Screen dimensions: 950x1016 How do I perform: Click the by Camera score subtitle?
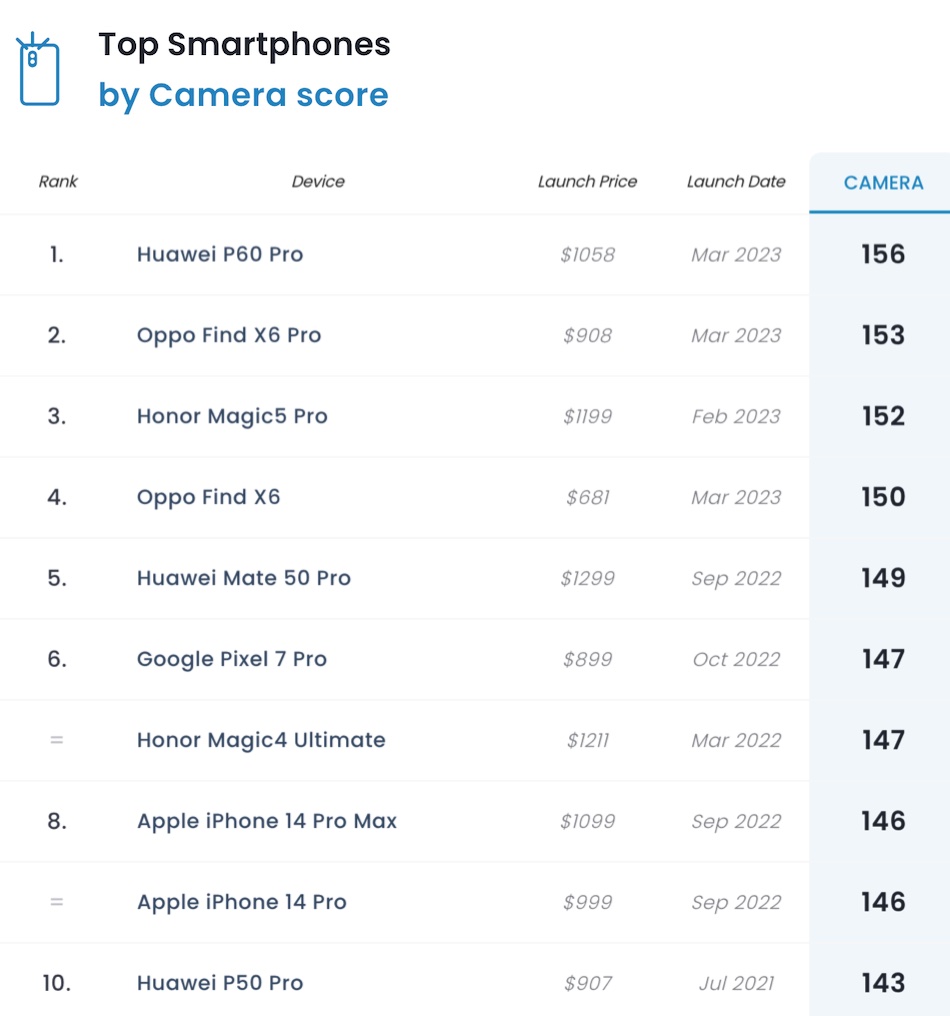pyautogui.click(x=243, y=96)
